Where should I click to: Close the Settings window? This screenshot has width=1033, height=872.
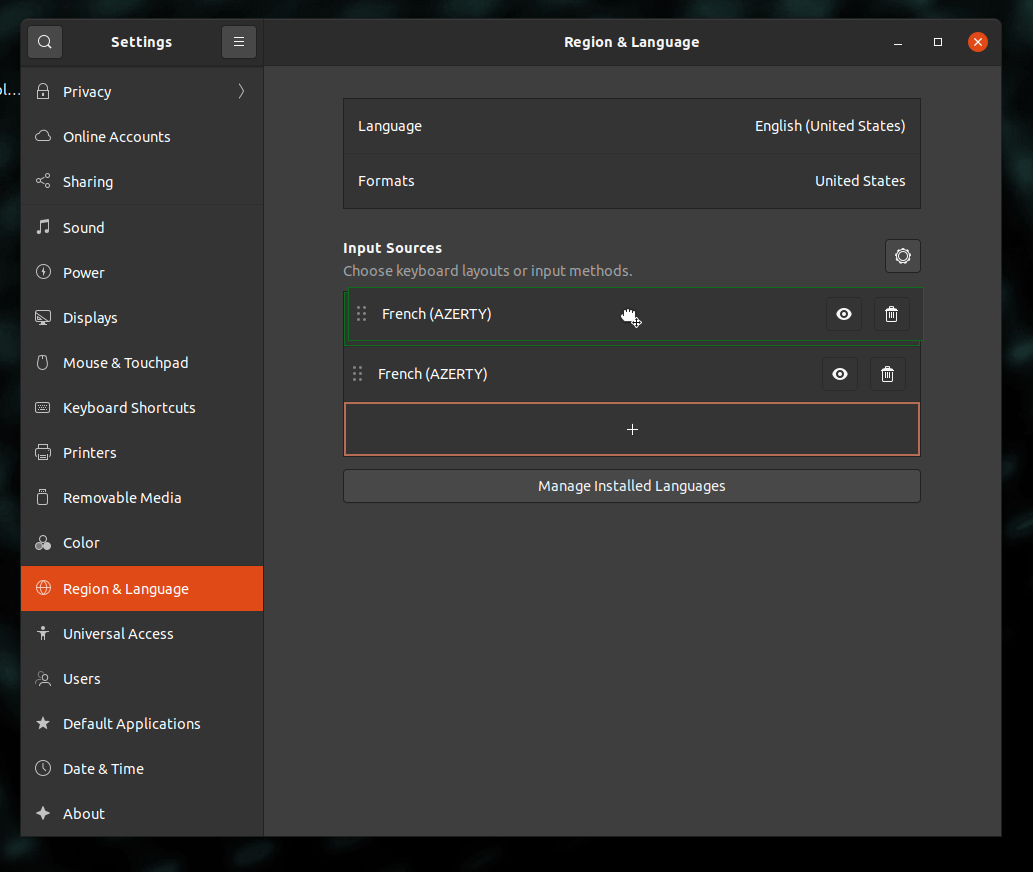977,42
